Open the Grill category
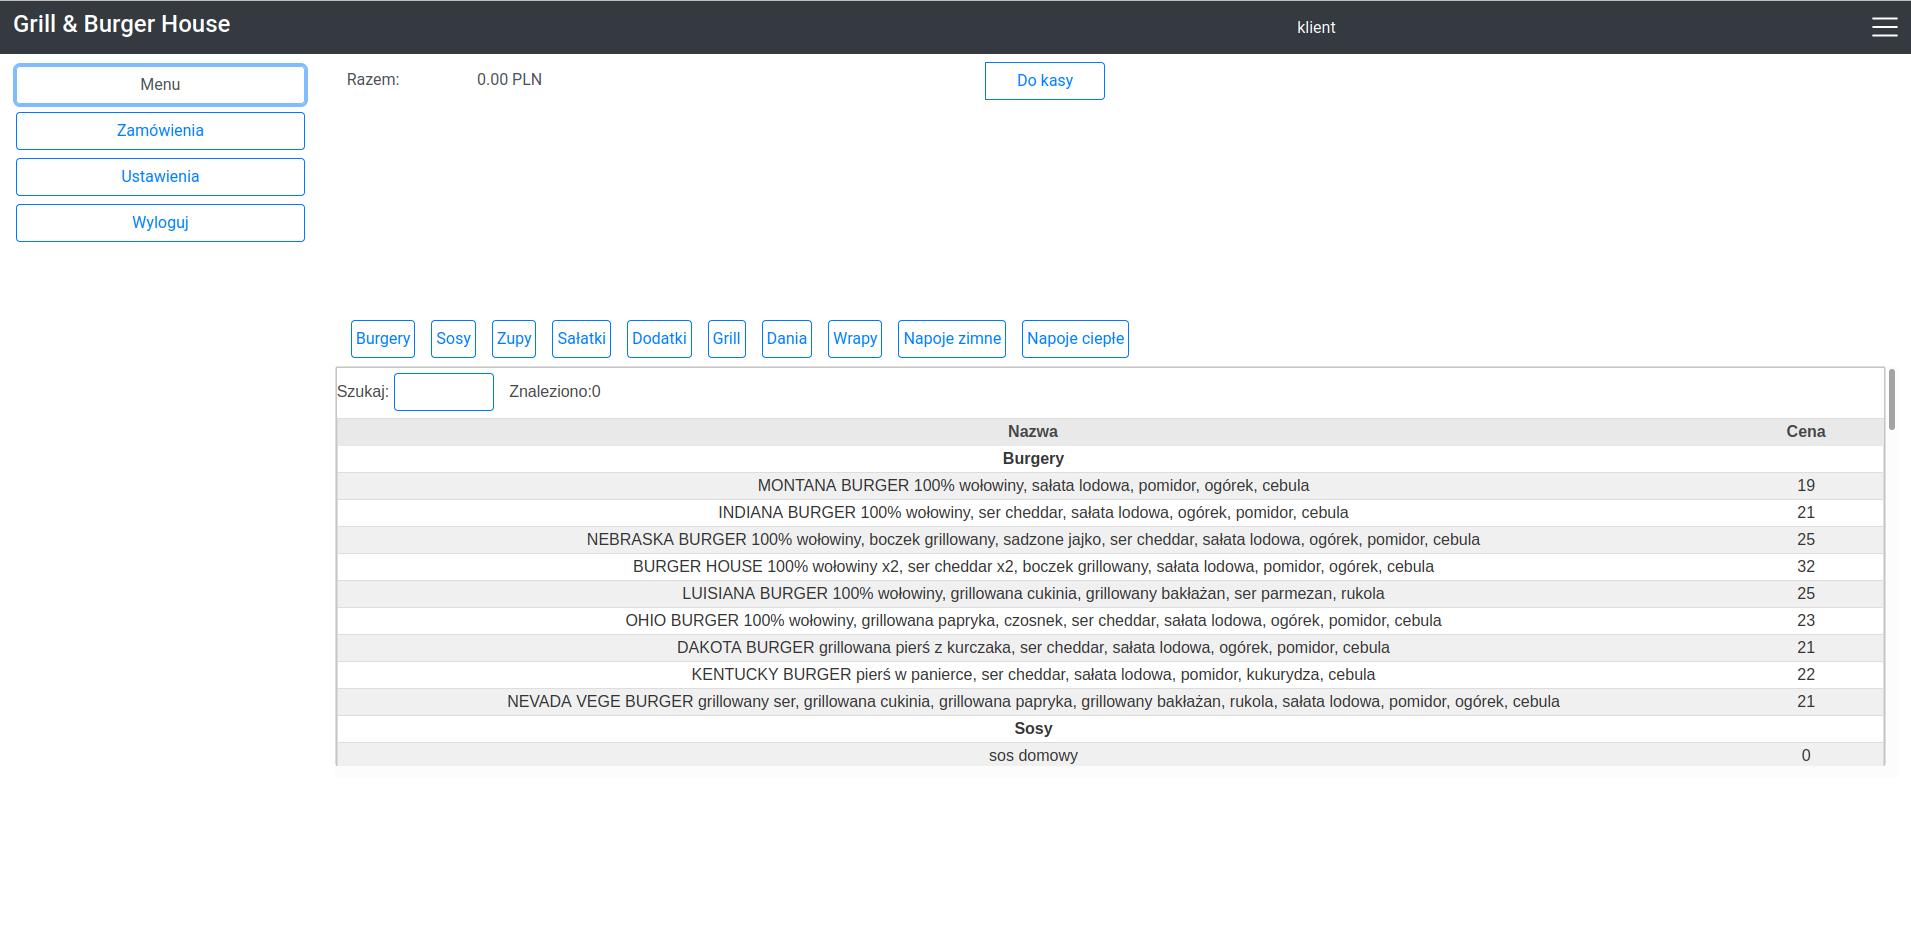The image size is (1911, 930). tap(727, 339)
